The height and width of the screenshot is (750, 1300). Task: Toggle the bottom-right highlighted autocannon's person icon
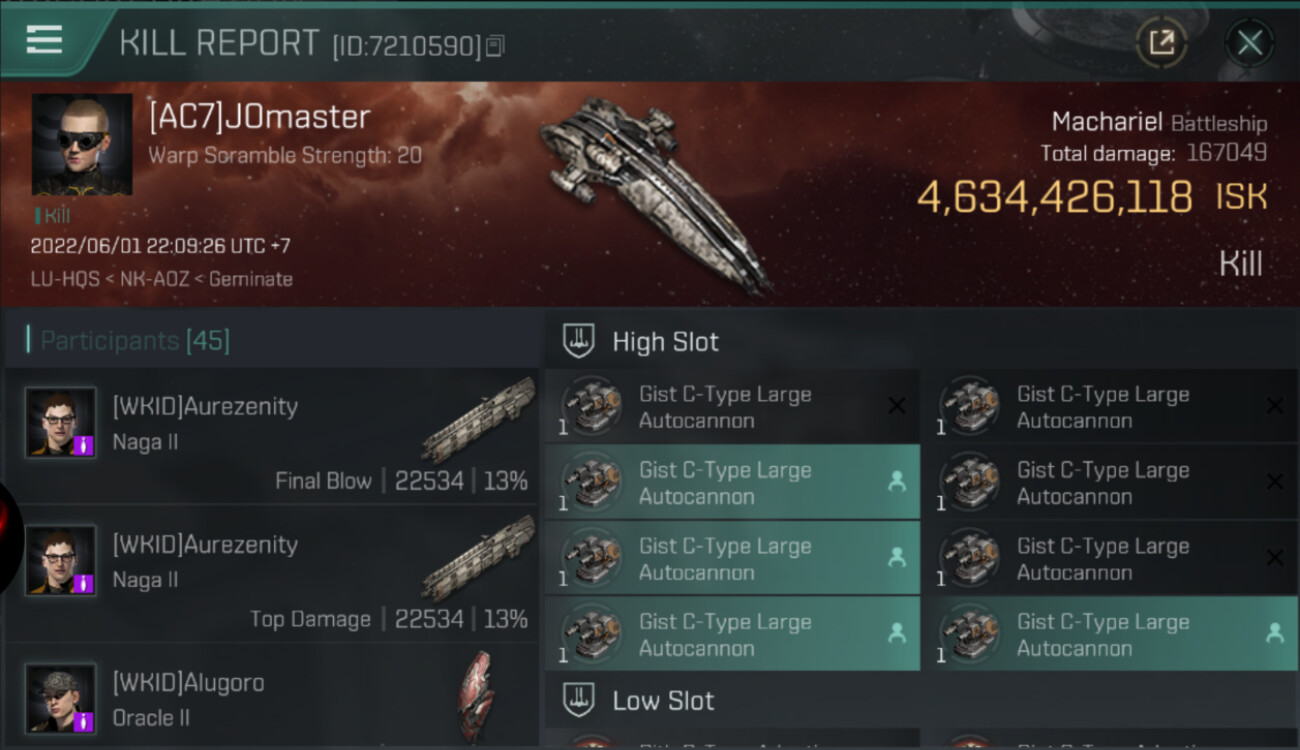click(x=1274, y=633)
